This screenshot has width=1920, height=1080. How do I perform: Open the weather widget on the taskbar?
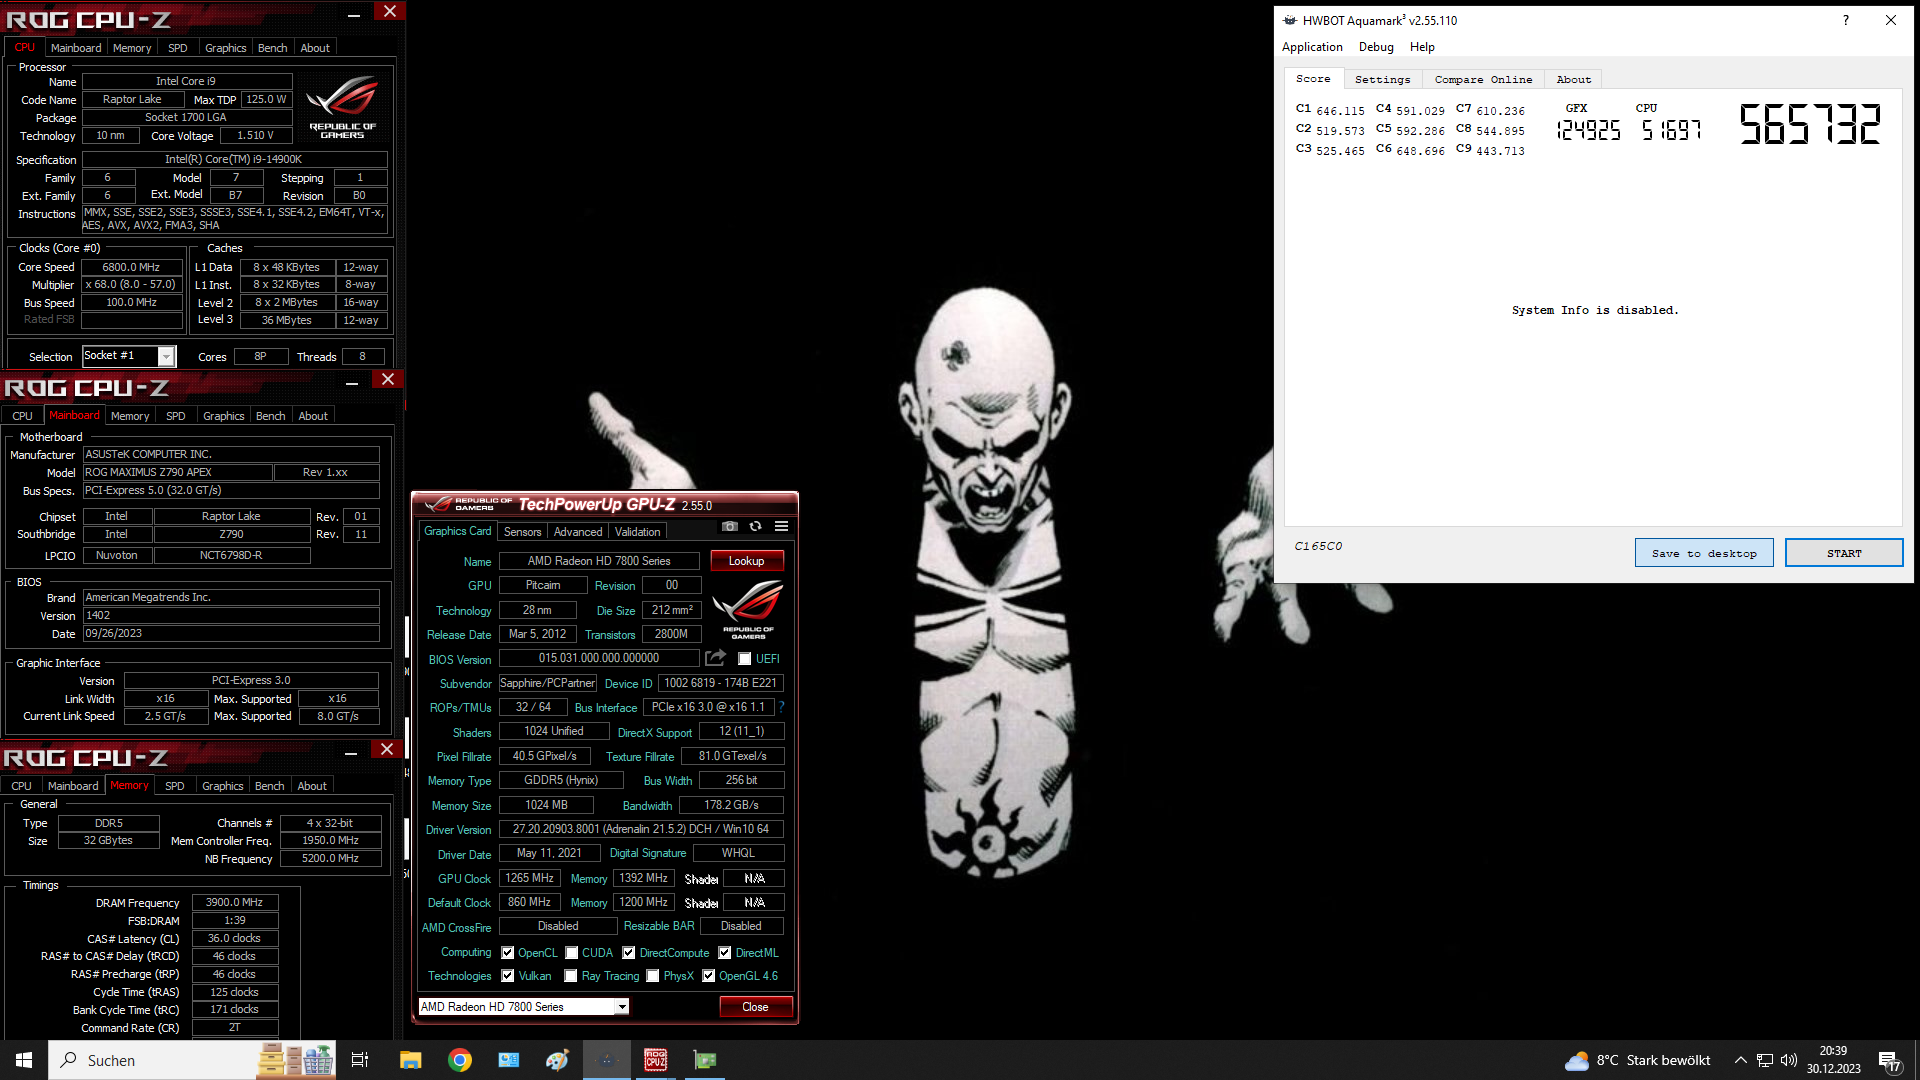[x=1638, y=1060]
